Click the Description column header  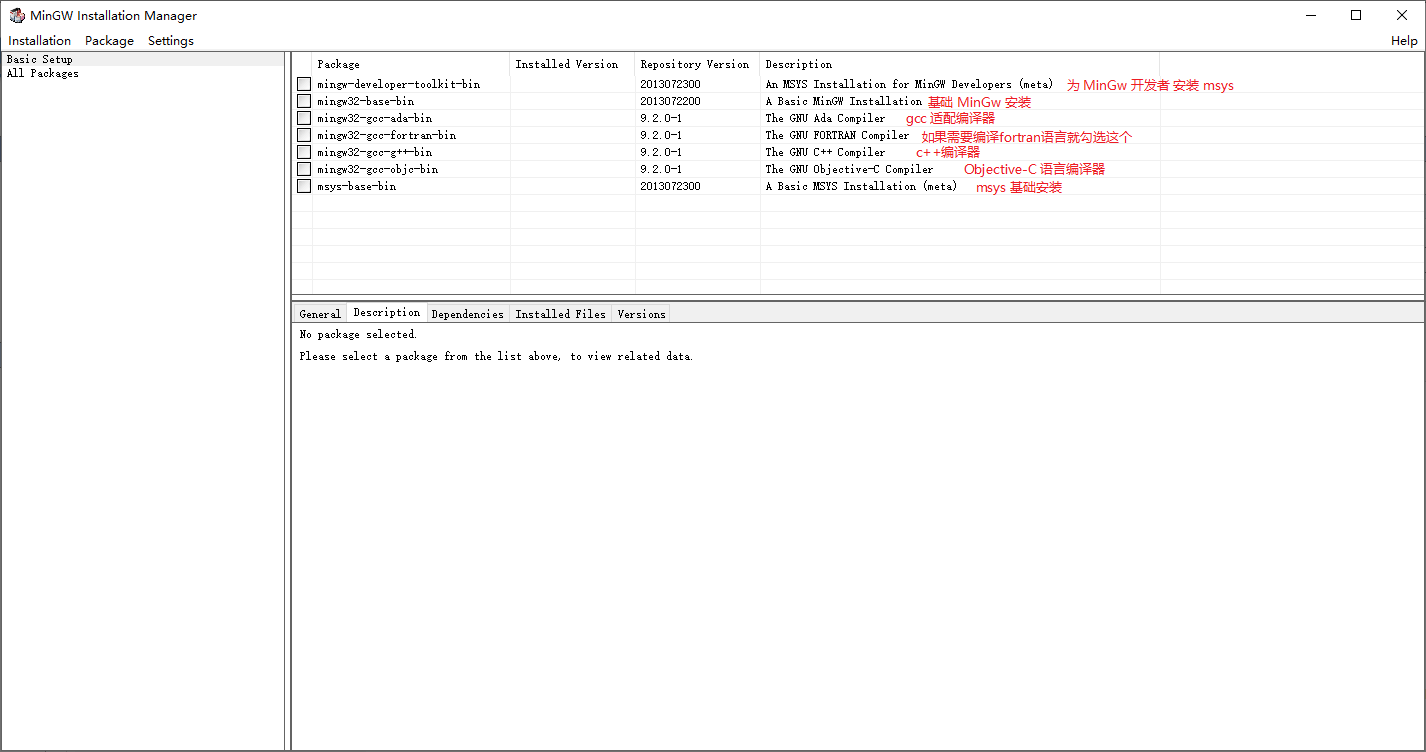point(960,64)
